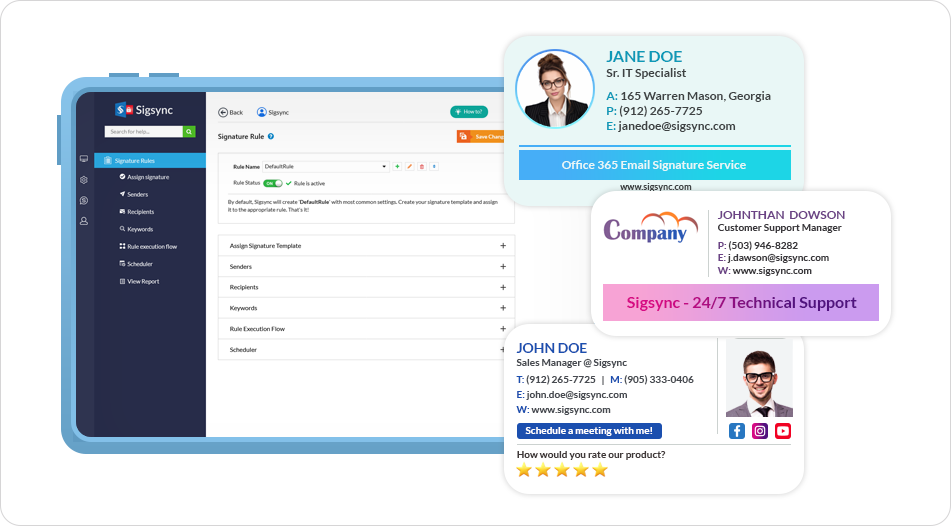Viewport: 951px width, 526px height.
Task: Expand the Keywords section
Action: [x=503, y=308]
